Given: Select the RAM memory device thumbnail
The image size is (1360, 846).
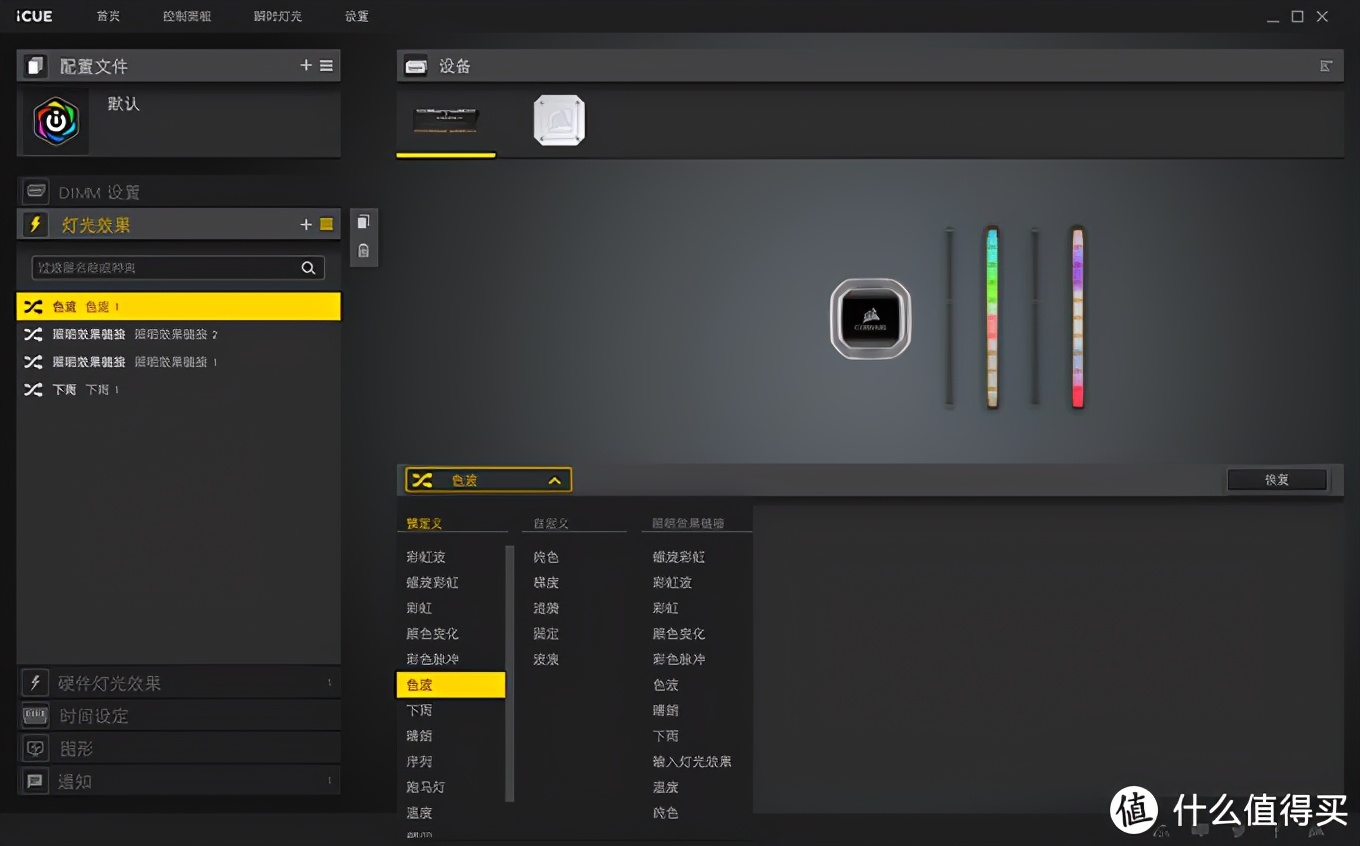Looking at the screenshot, I should [x=446, y=120].
